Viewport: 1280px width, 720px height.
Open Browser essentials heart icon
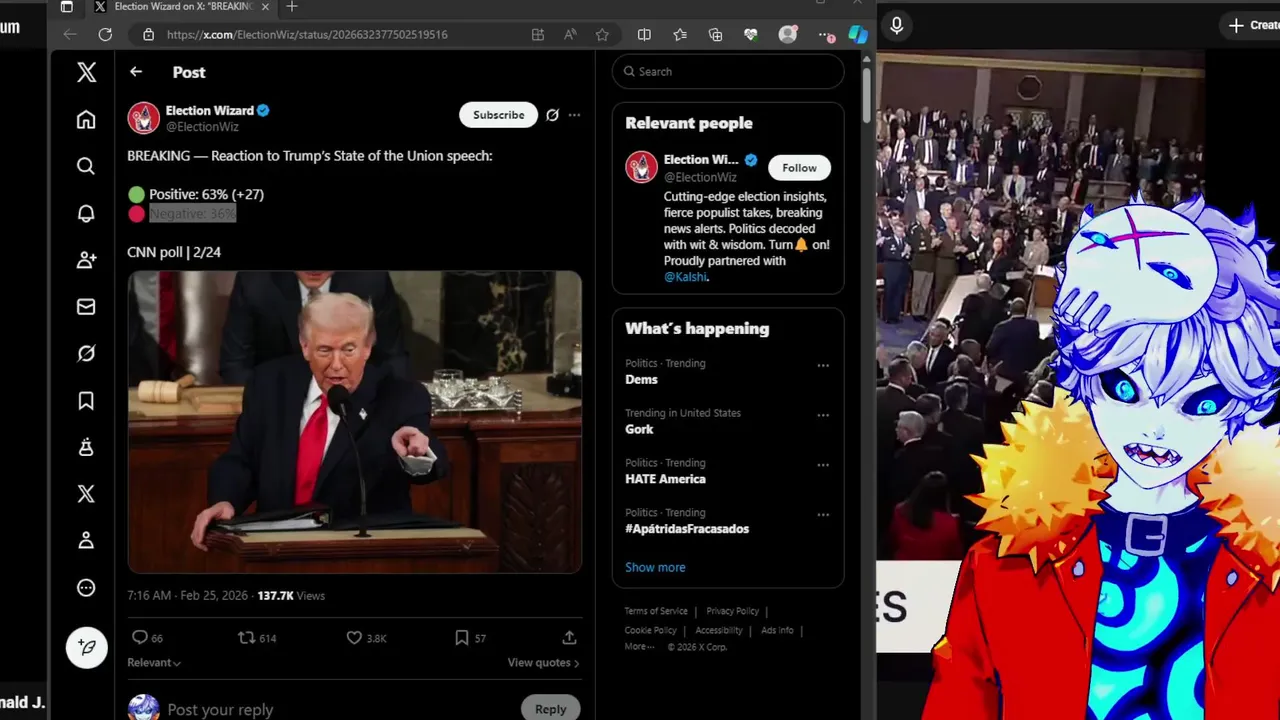click(x=751, y=34)
